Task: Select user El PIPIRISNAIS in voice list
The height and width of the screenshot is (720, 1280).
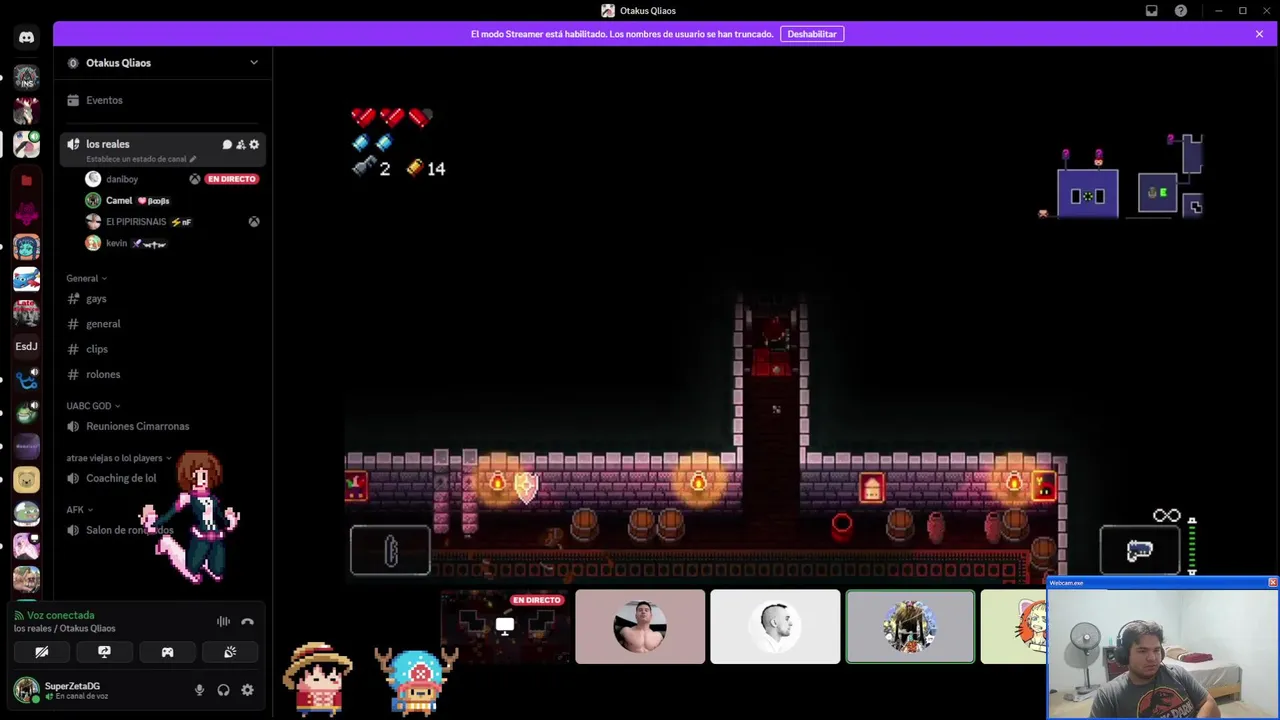Action: (136, 221)
